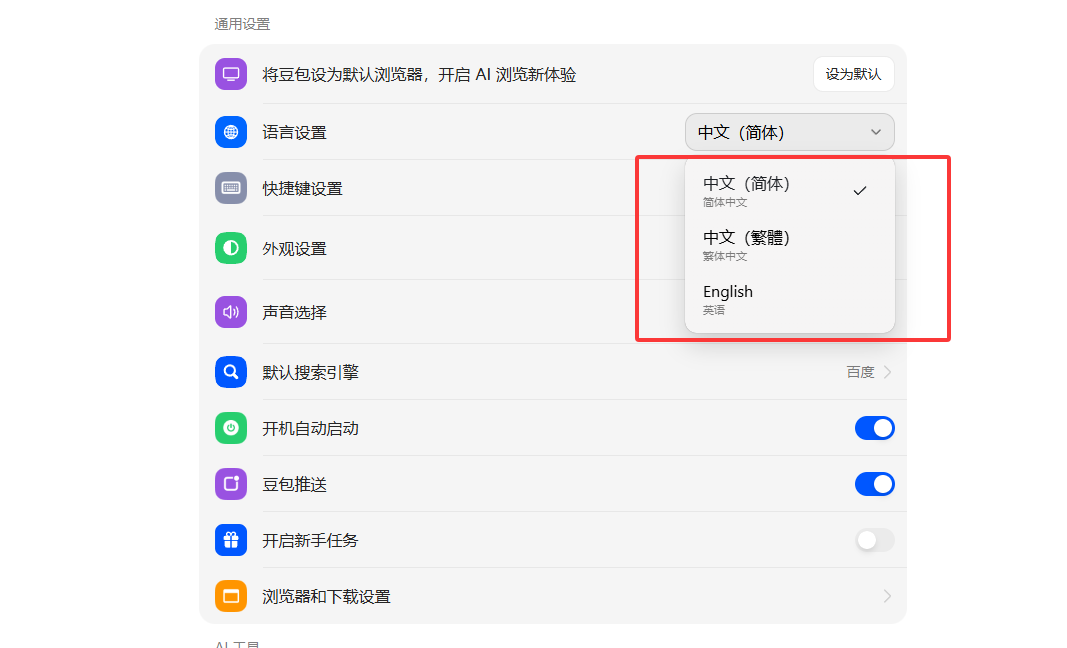Screen dimensions: 1067x648
Task: Open the 百度 default search engine chooser
Action: point(868,372)
